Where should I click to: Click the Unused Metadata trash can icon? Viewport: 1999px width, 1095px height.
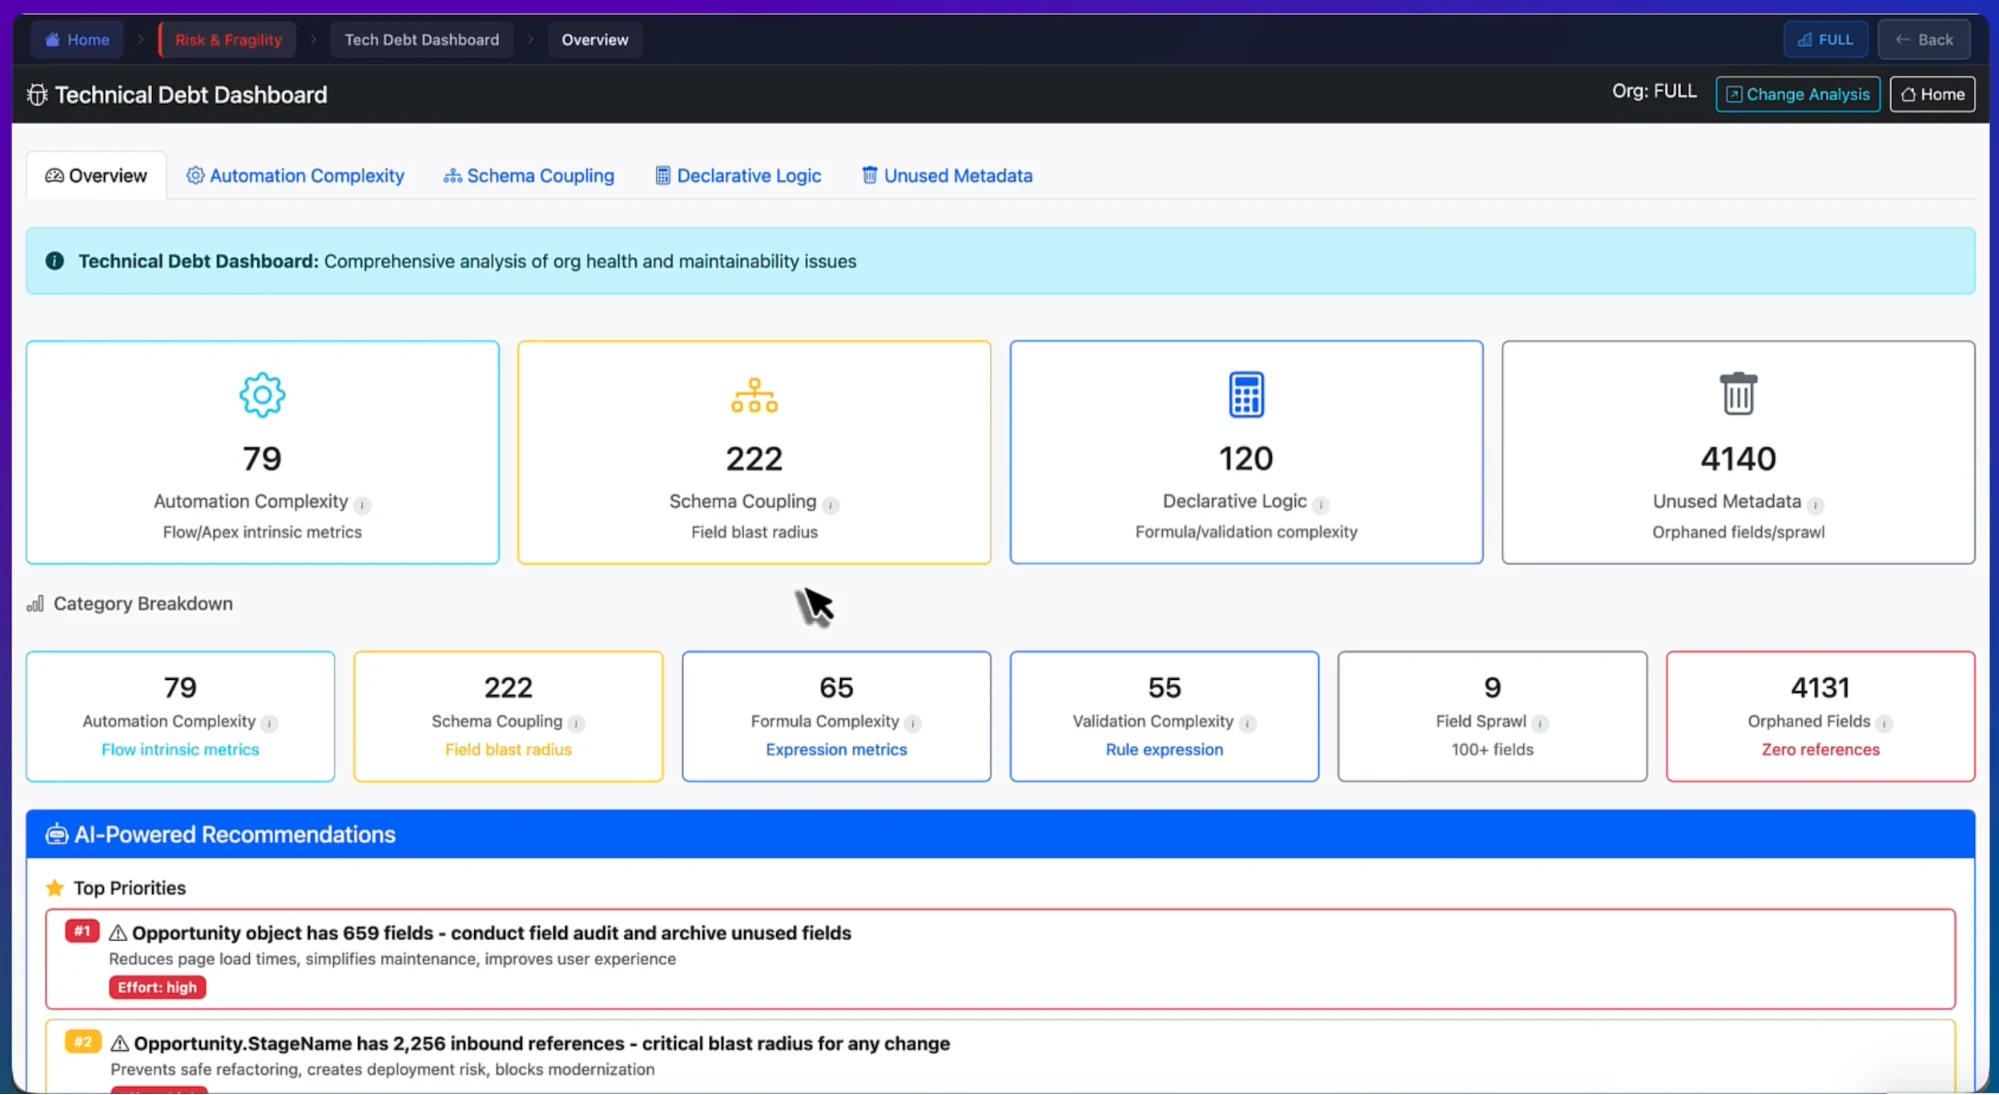pyautogui.click(x=1738, y=394)
